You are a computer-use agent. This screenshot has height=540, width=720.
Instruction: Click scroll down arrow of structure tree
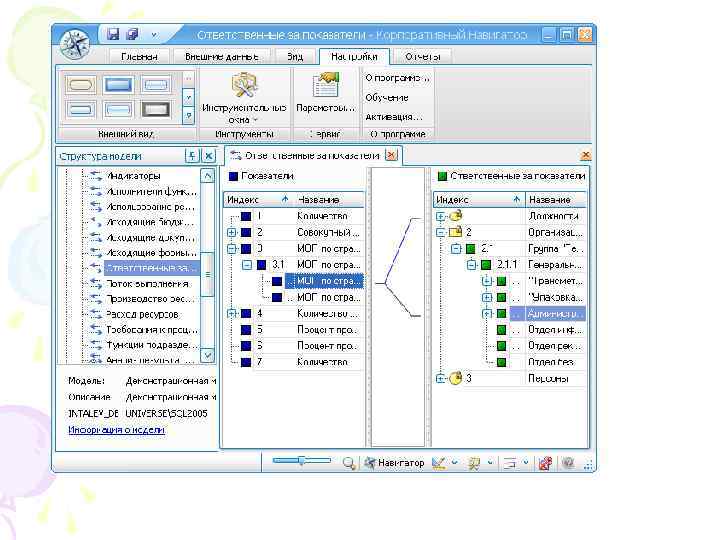coord(208,355)
